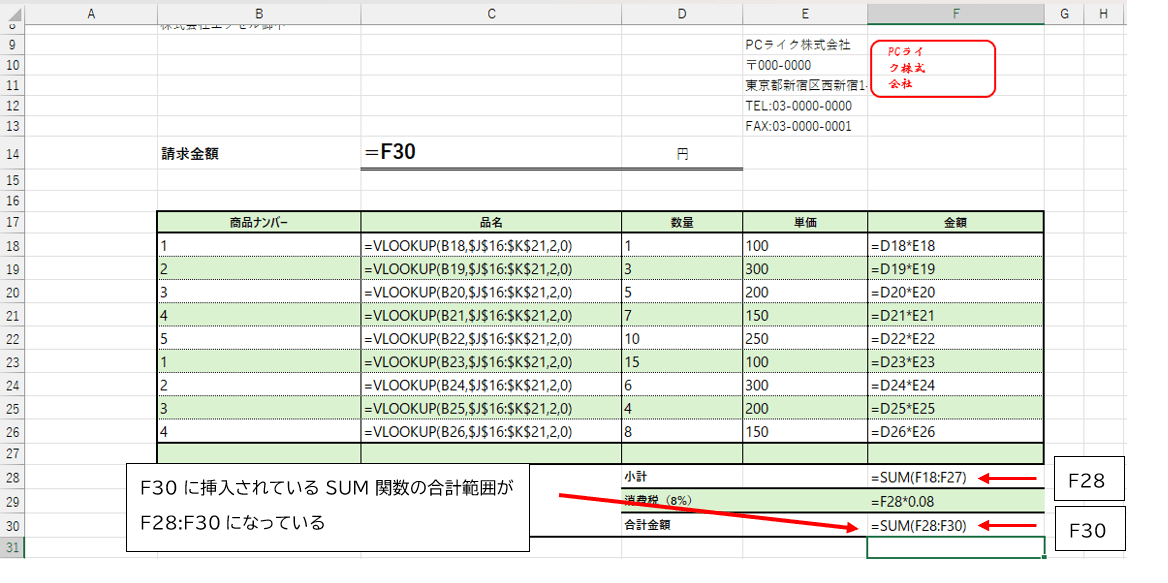Click the TEL:03-0000-0000 cell
Viewport: 1168px width, 583px height.
click(805, 106)
